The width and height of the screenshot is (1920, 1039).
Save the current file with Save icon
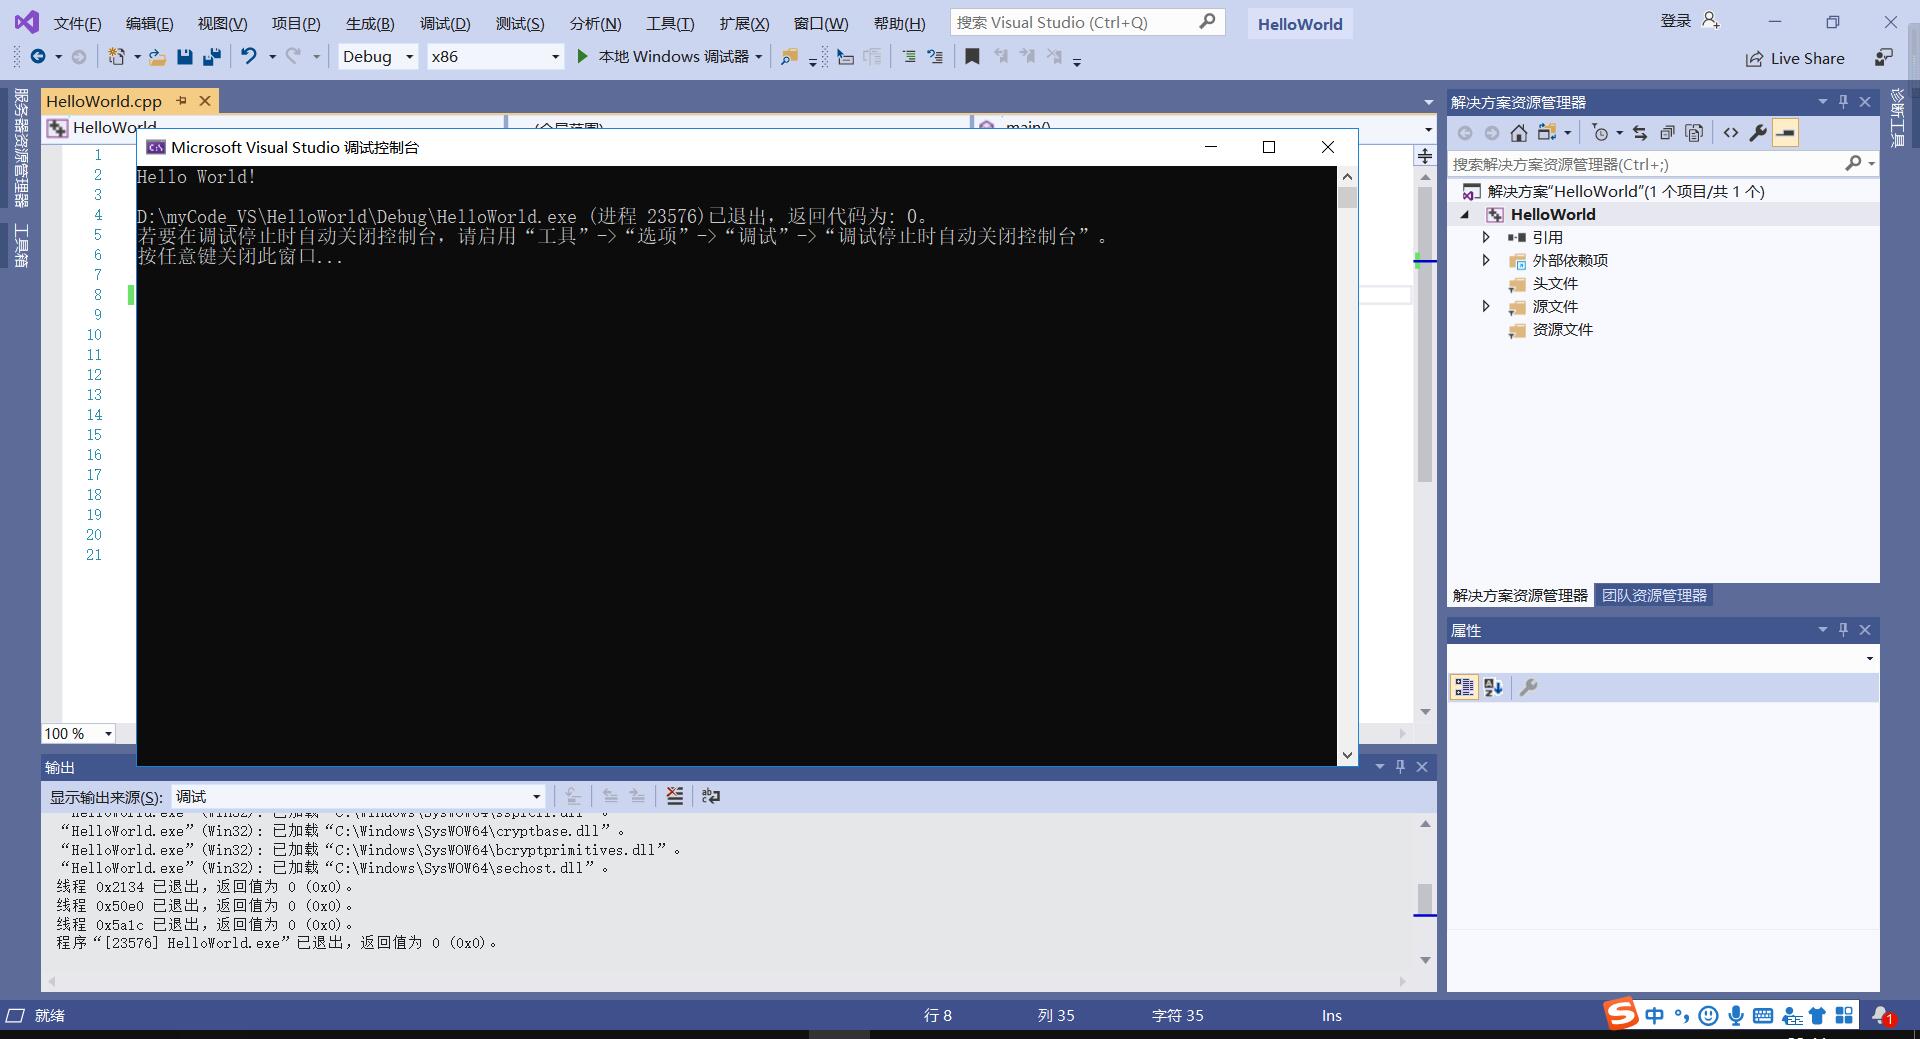click(184, 57)
